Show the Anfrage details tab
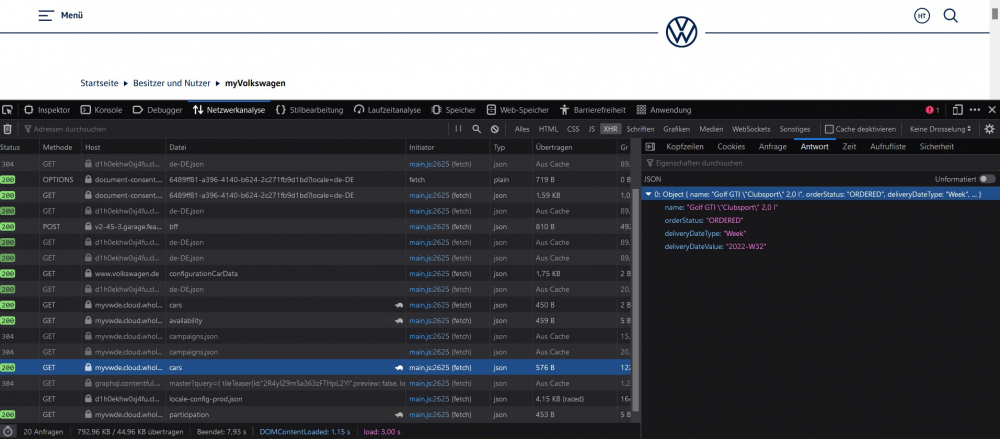 (772, 147)
